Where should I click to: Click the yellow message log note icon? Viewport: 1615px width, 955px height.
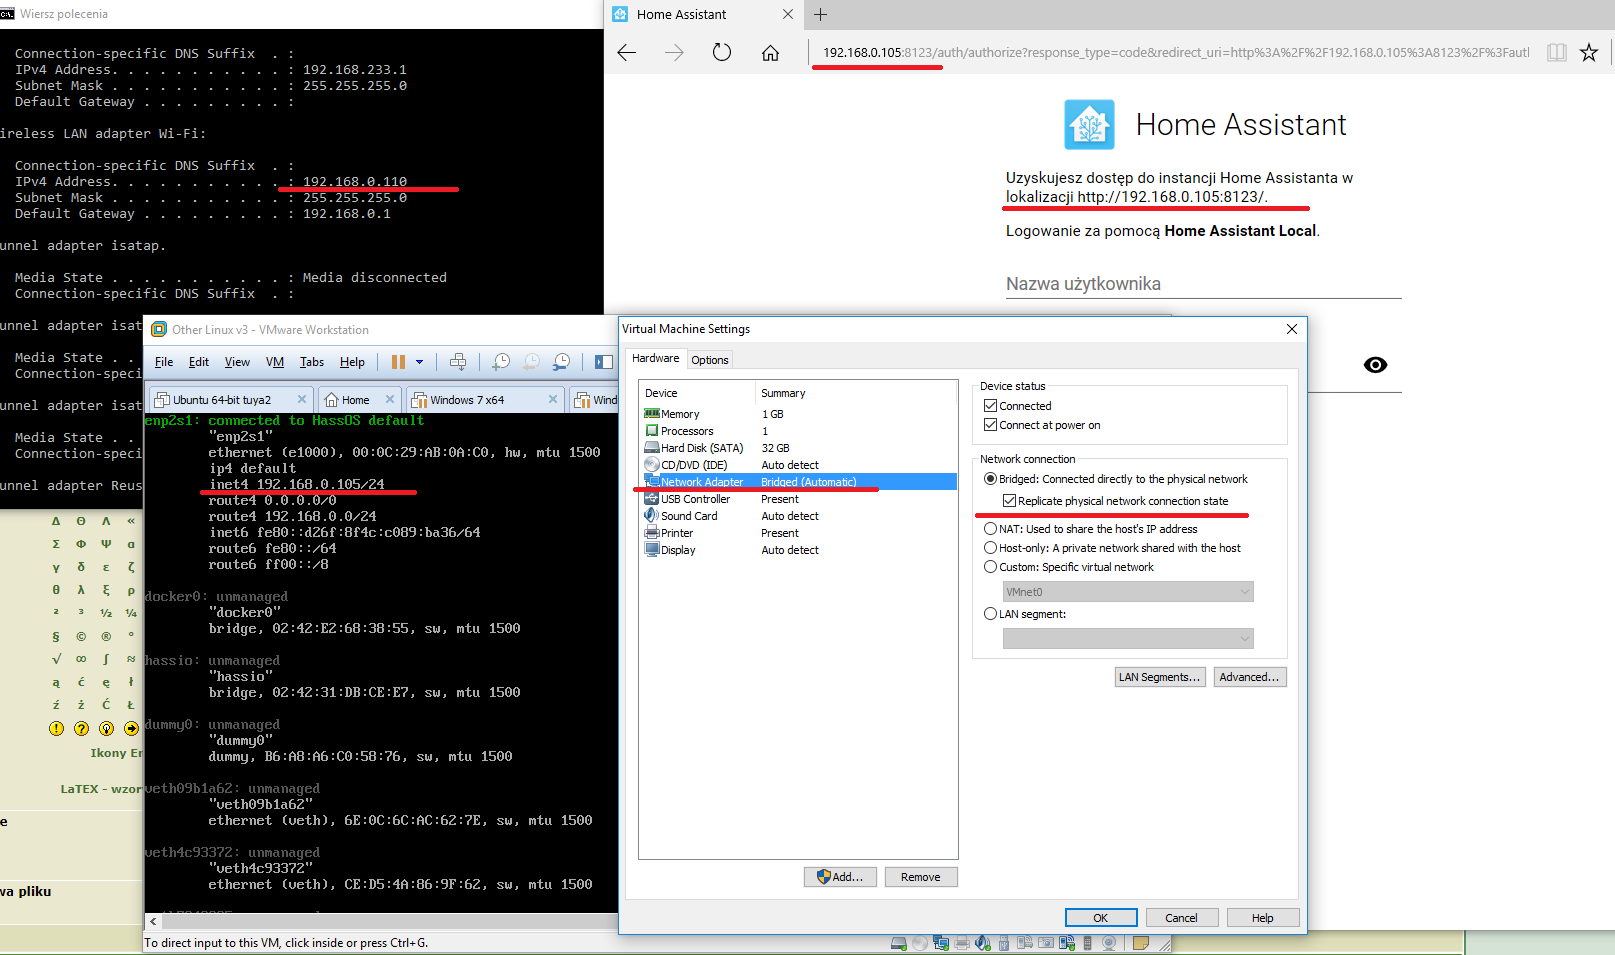pyautogui.click(x=1141, y=943)
